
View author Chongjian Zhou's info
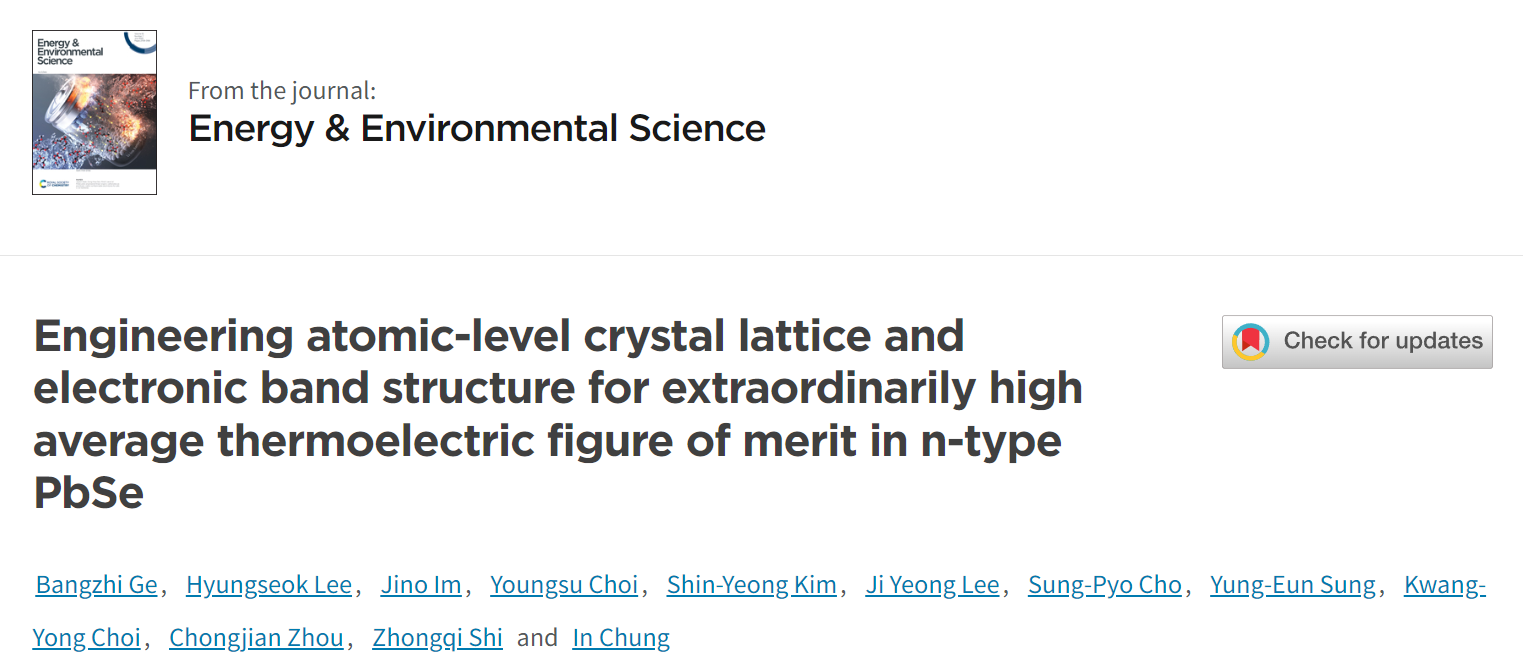pos(256,637)
